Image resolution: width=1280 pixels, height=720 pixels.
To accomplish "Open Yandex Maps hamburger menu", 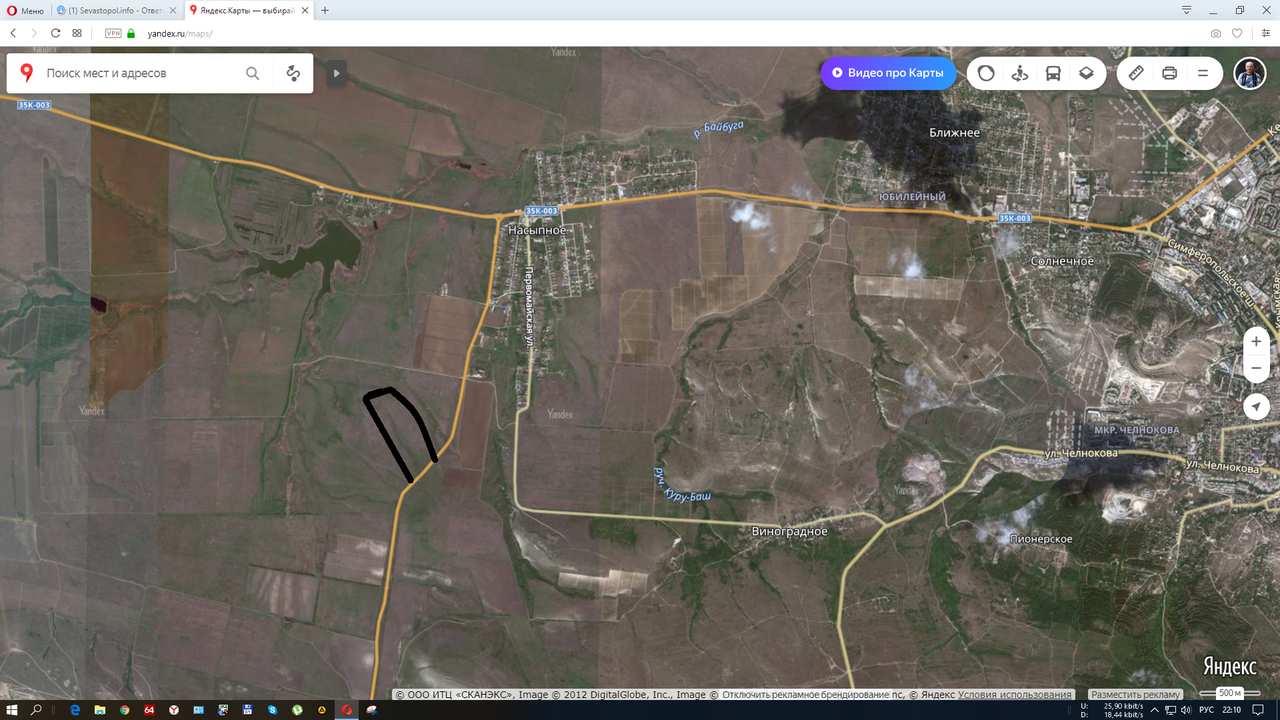I will point(1203,73).
